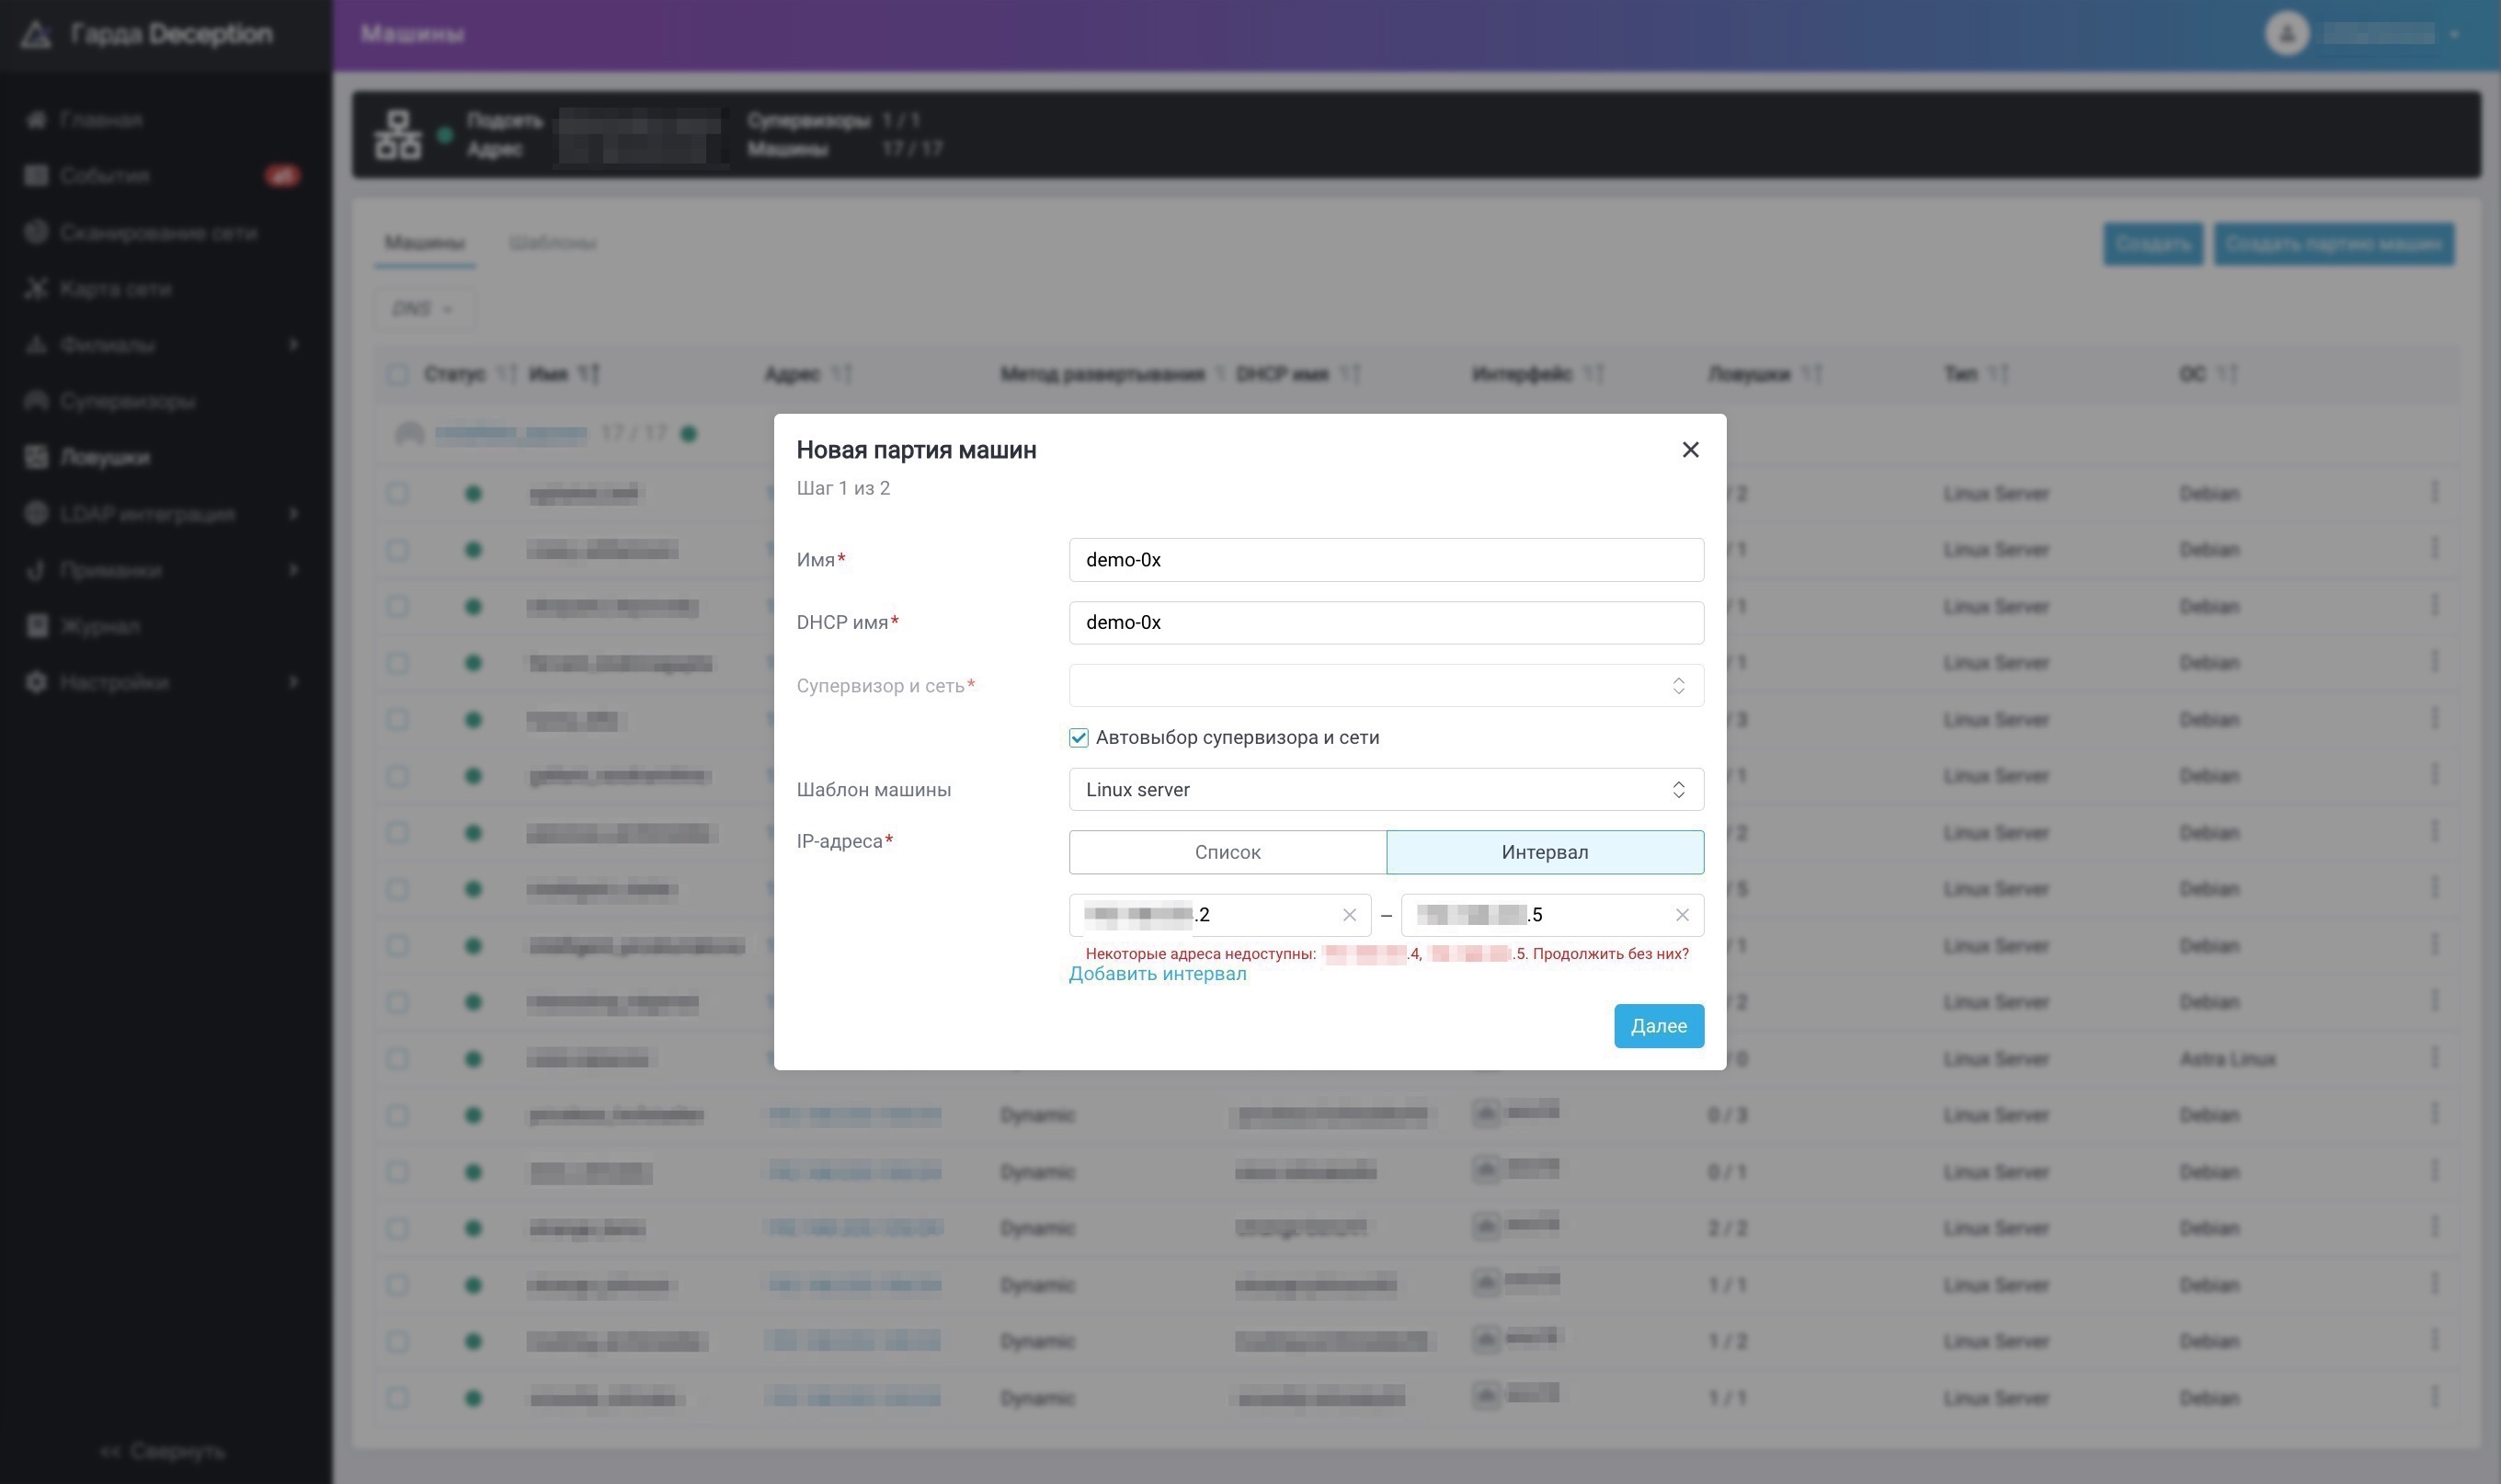Clear the end IP address field
The width and height of the screenshot is (2501, 1484).
[x=1682, y=915]
